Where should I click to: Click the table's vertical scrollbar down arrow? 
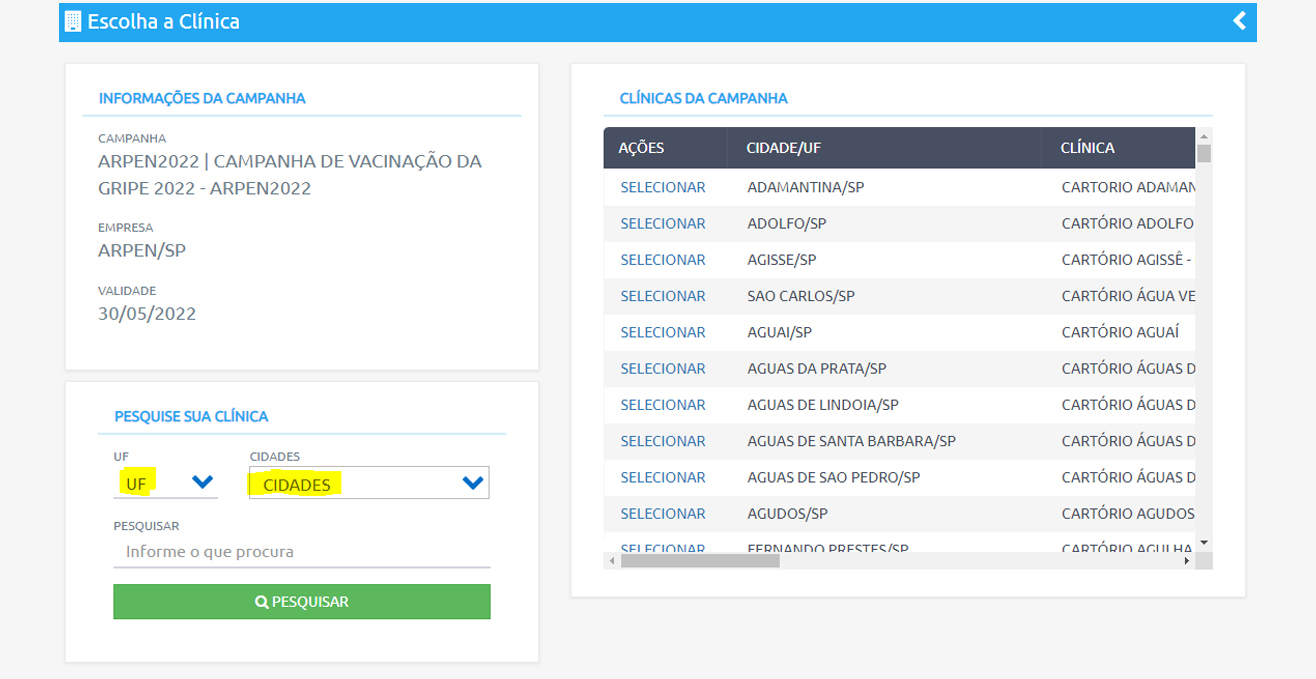coord(1204,542)
